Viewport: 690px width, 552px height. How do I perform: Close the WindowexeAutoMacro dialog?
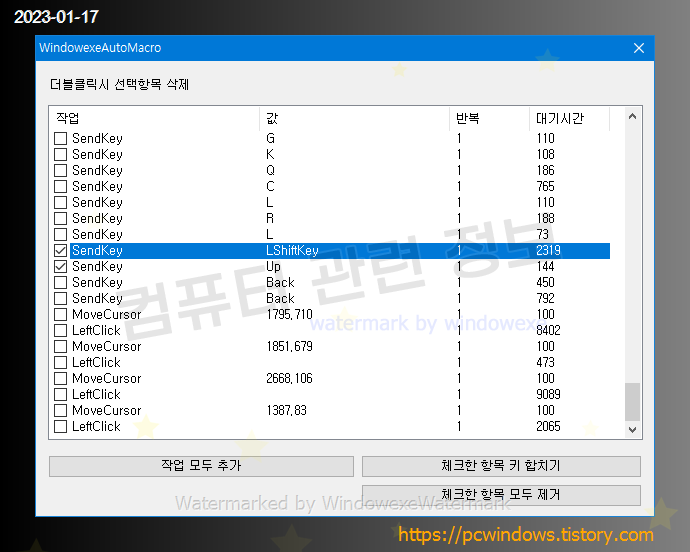(x=639, y=48)
